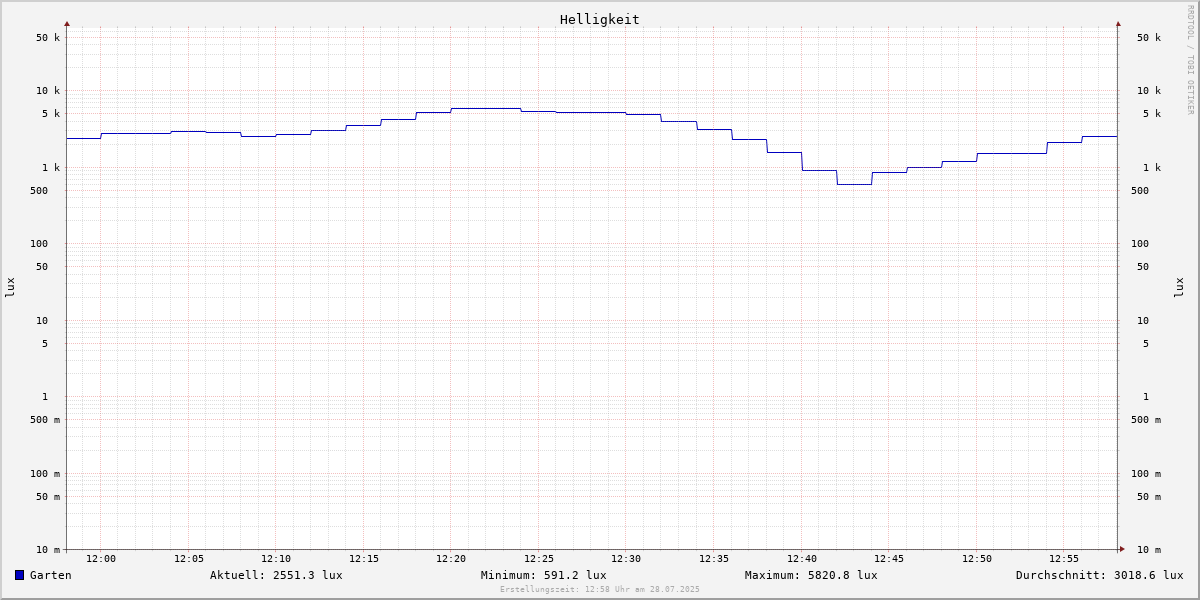The width and height of the screenshot is (1200, 600).
Task: Click the 50 m label on right axis
Action: coord(1149,497)
